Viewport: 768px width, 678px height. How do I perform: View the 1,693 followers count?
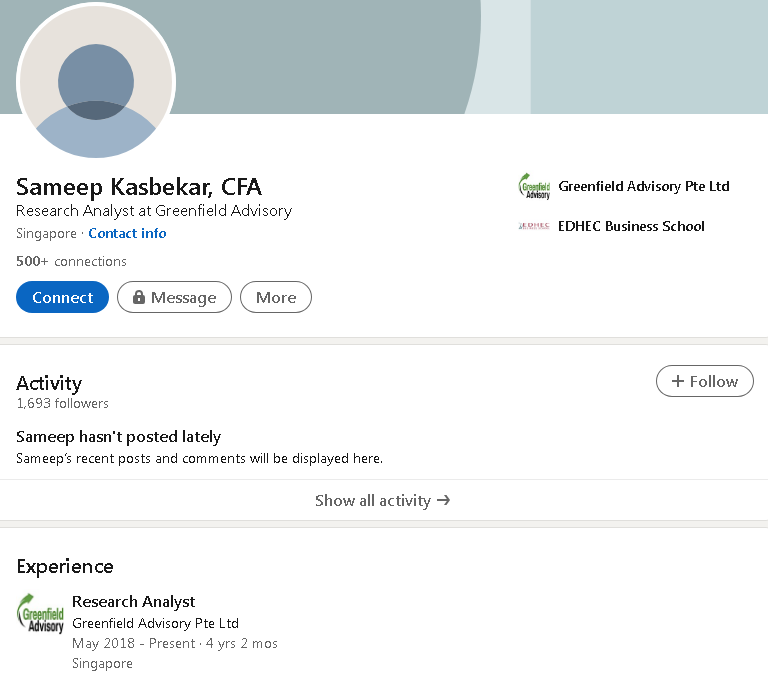pos(62,403)
